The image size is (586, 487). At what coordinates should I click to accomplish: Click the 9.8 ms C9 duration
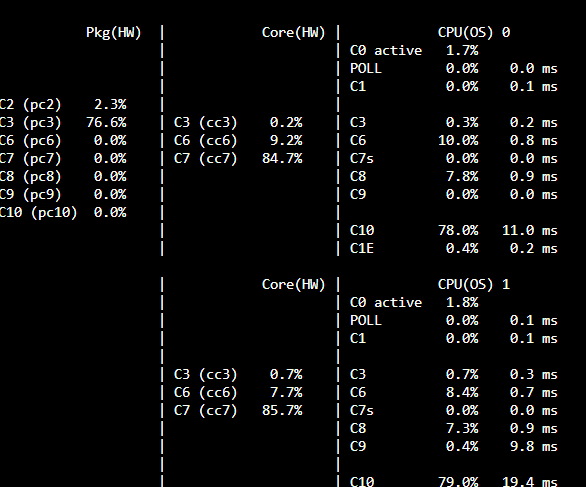tap(534, 446)
